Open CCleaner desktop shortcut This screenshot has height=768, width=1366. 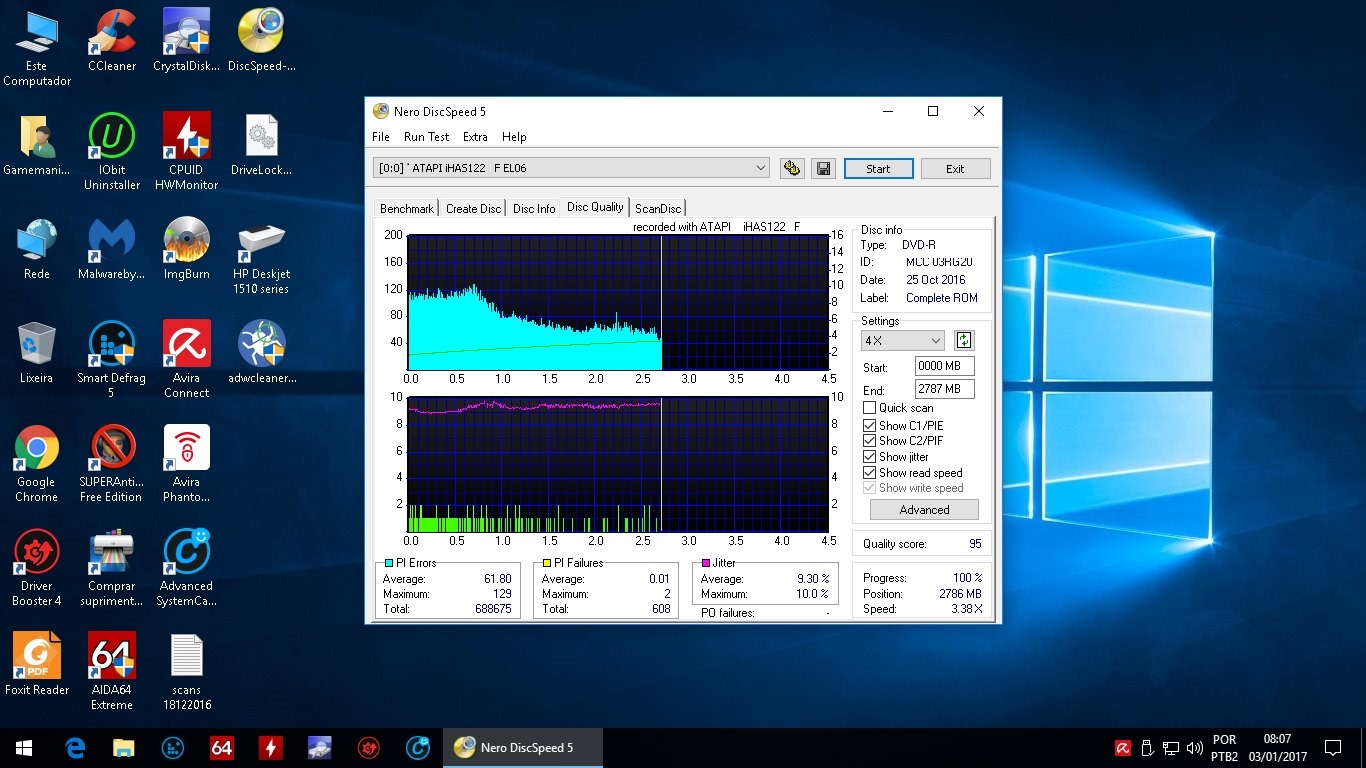(112, 41)
